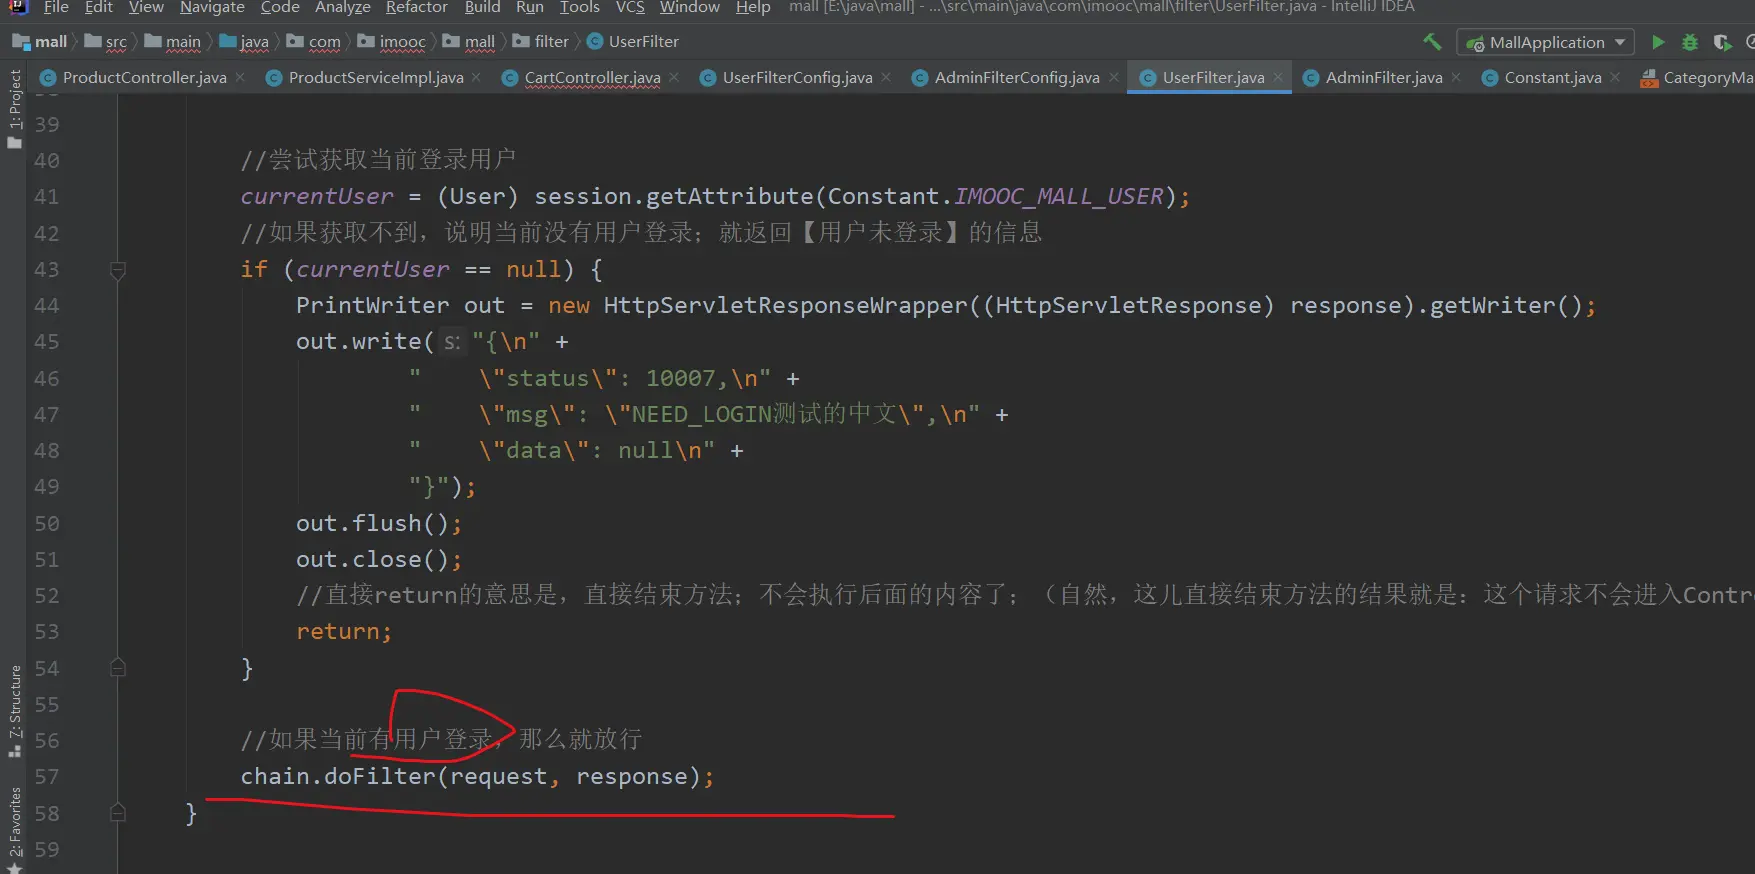Run with coverage using the shield icon
This screenshot has width=1755, height=874.
click(1722, 42)
